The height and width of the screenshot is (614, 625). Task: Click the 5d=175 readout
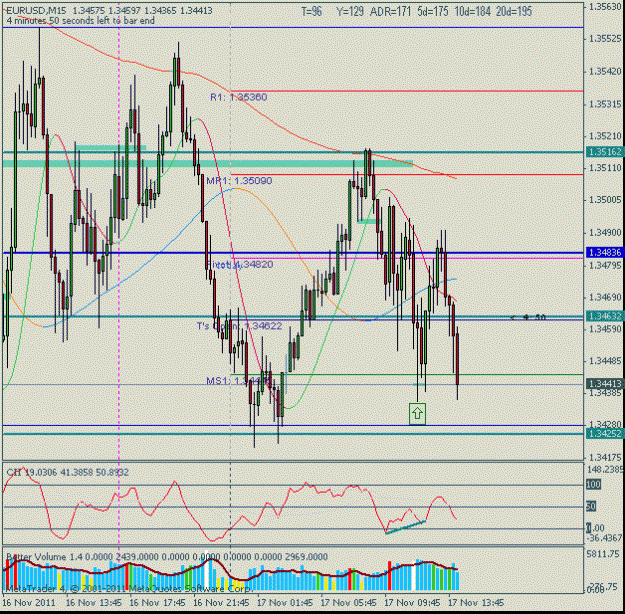433,11
